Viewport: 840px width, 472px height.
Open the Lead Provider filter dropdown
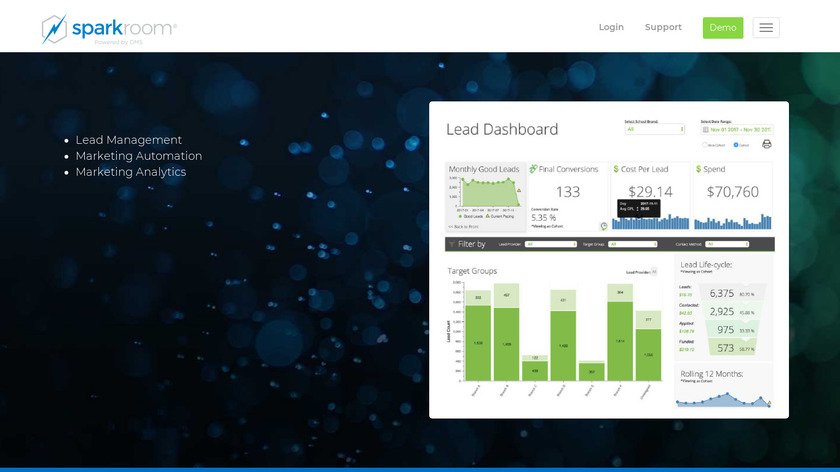[551, 244]
